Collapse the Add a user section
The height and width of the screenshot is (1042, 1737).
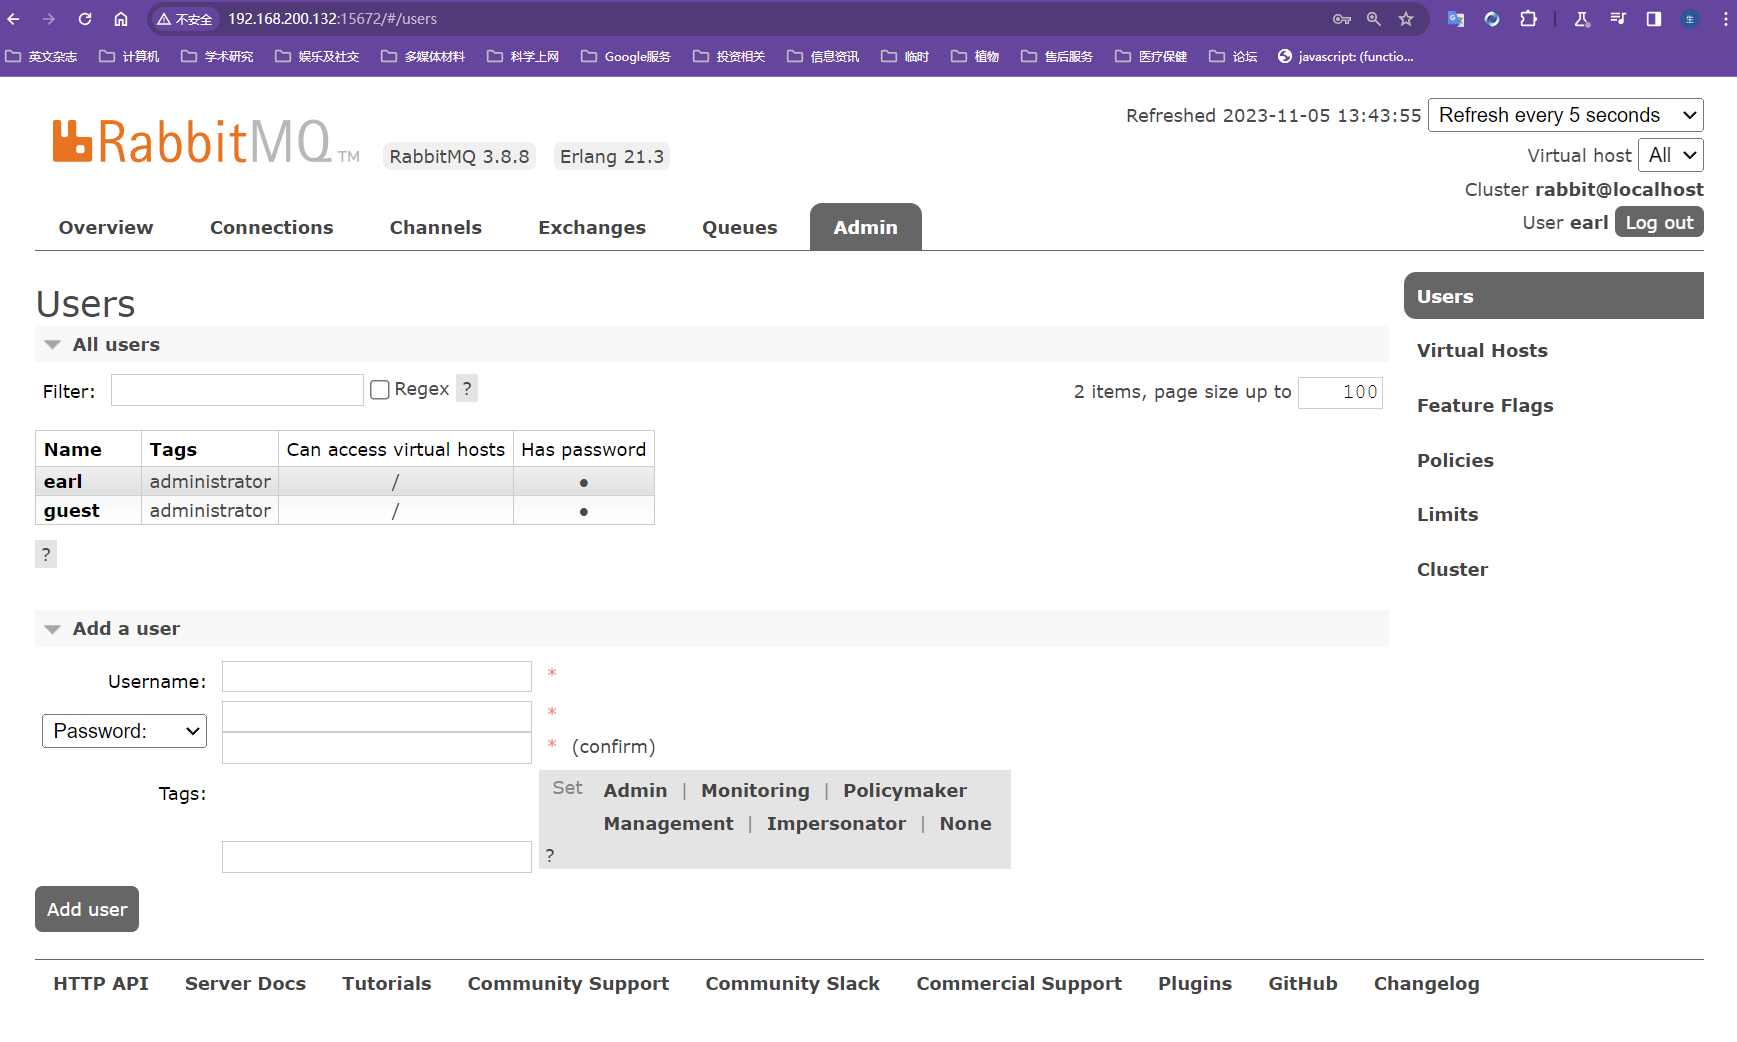point(53,629)
